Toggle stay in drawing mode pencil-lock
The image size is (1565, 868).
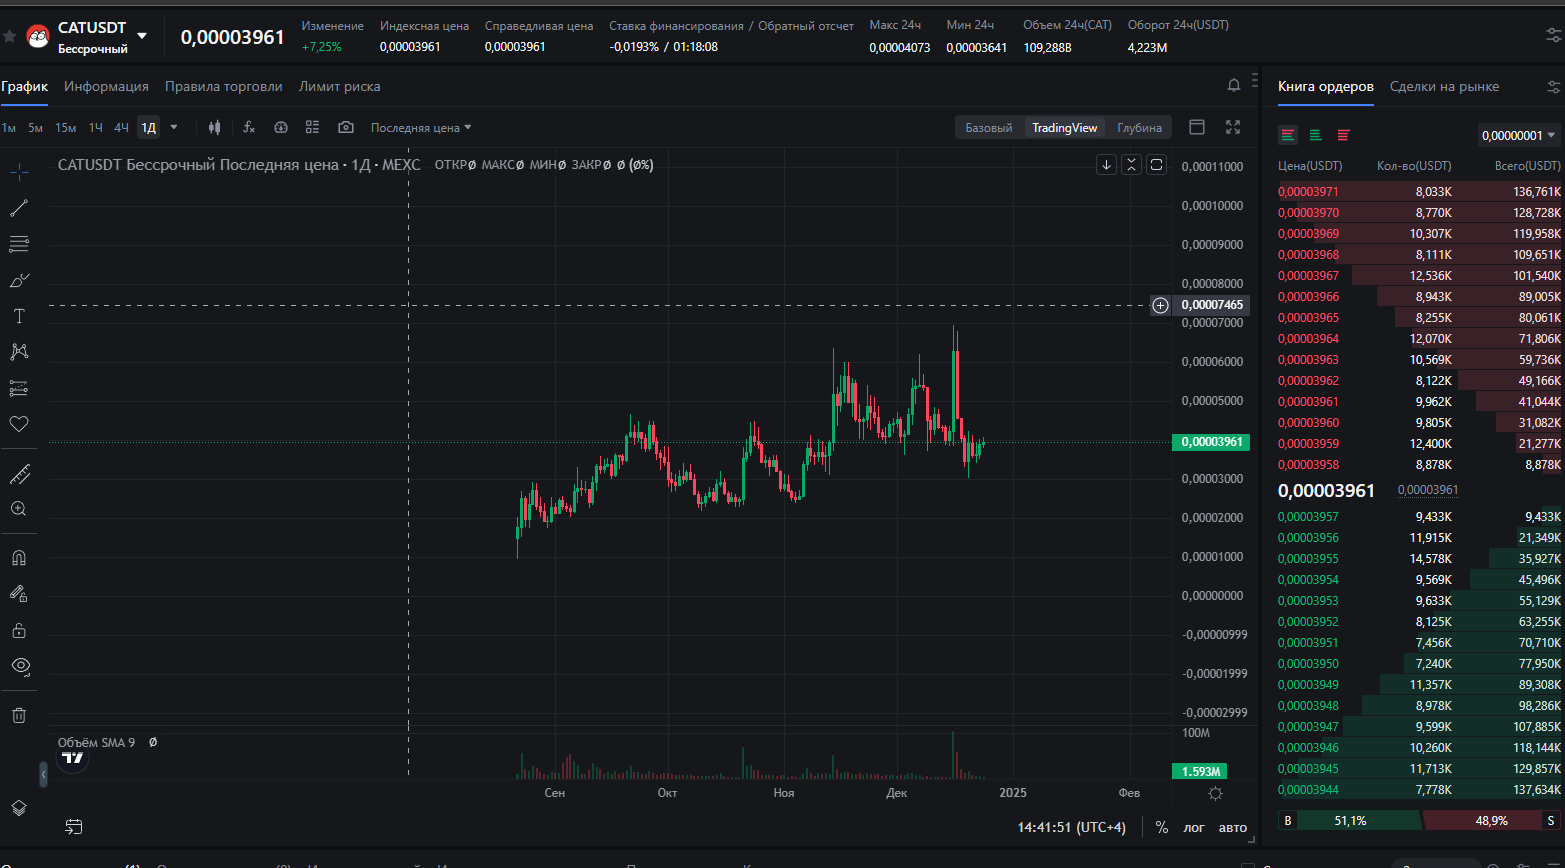point(19,594)
